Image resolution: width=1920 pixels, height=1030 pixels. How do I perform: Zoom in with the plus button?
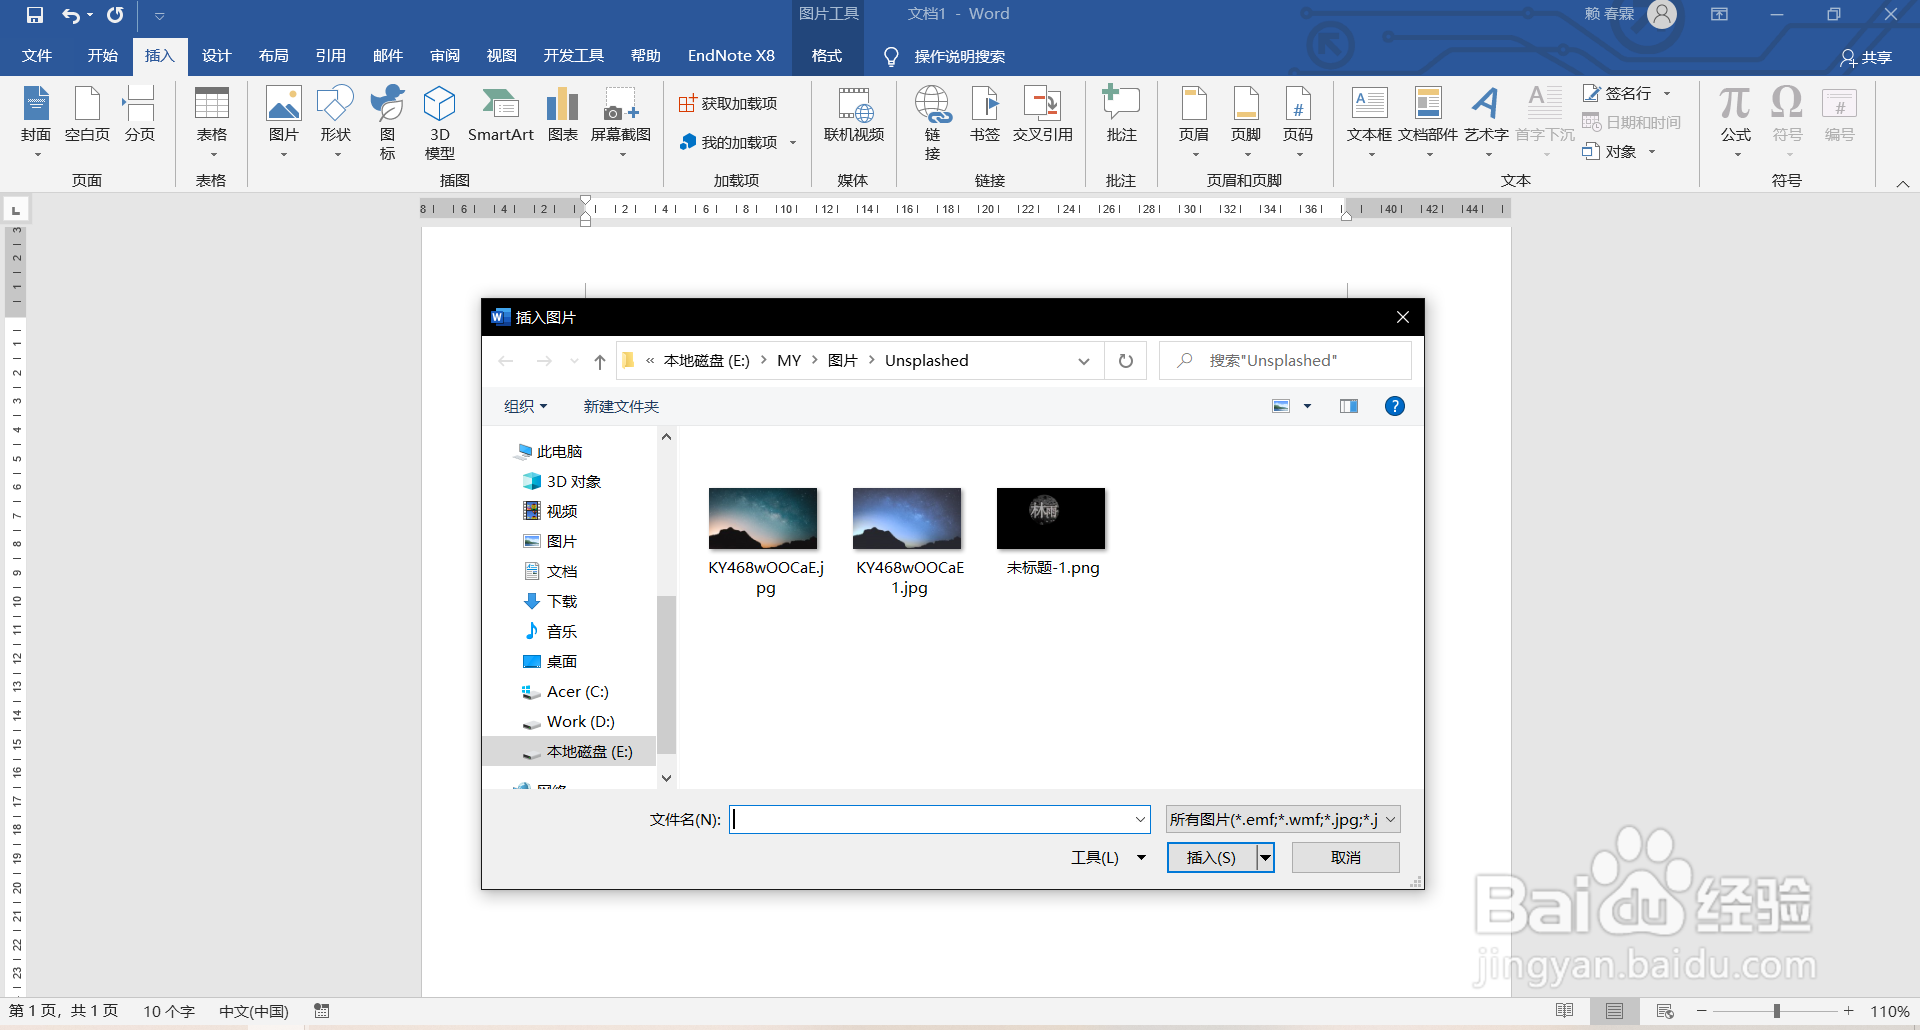click(1849, 1011)
